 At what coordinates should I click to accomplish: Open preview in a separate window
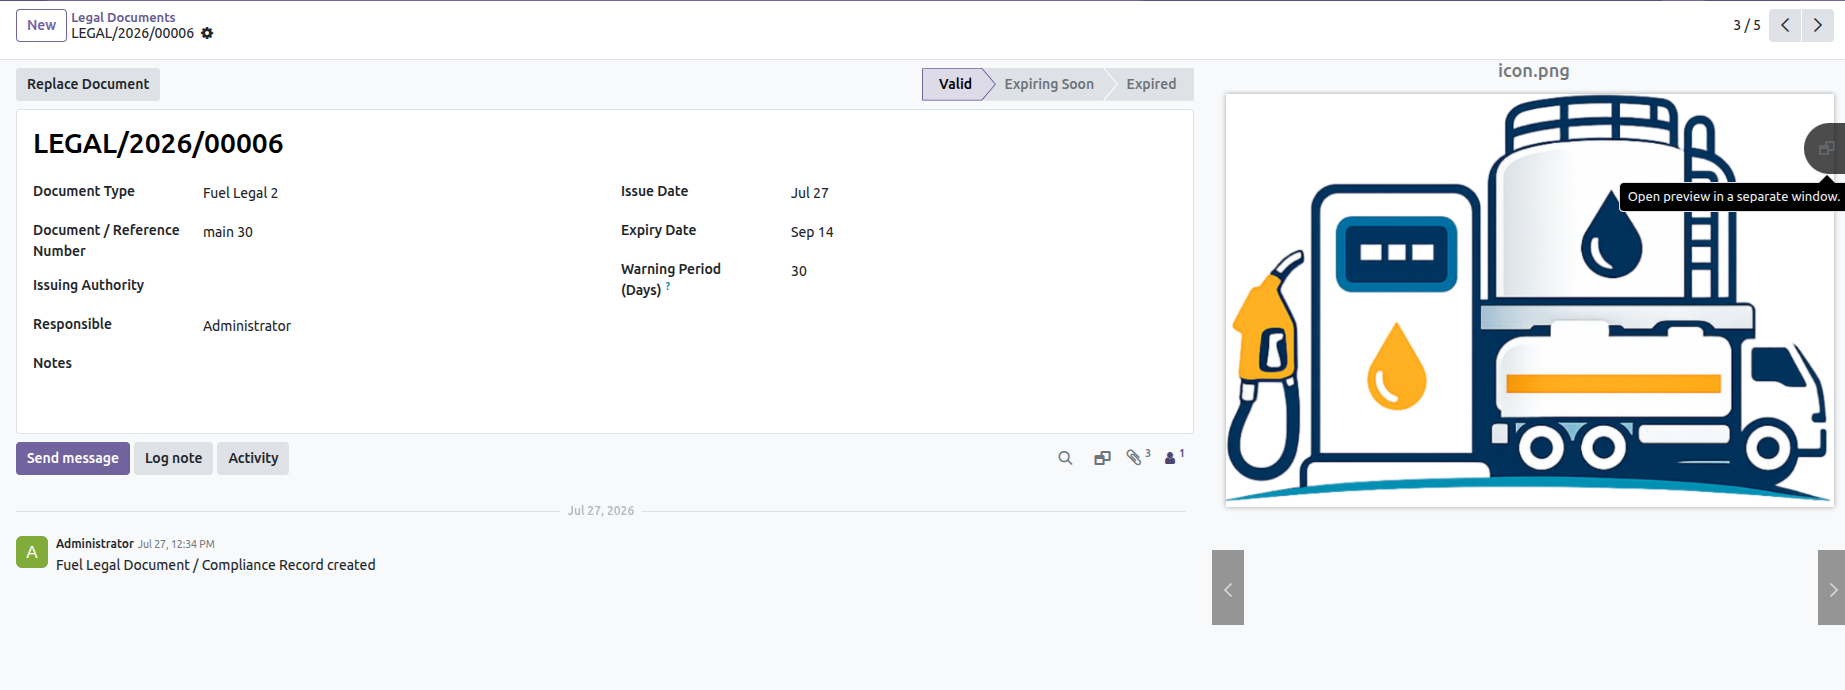coord(1826,148)
